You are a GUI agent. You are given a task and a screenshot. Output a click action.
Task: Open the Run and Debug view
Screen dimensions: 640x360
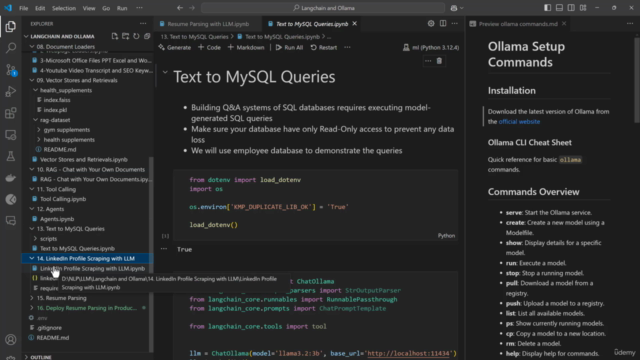click(x=11, y=91)
